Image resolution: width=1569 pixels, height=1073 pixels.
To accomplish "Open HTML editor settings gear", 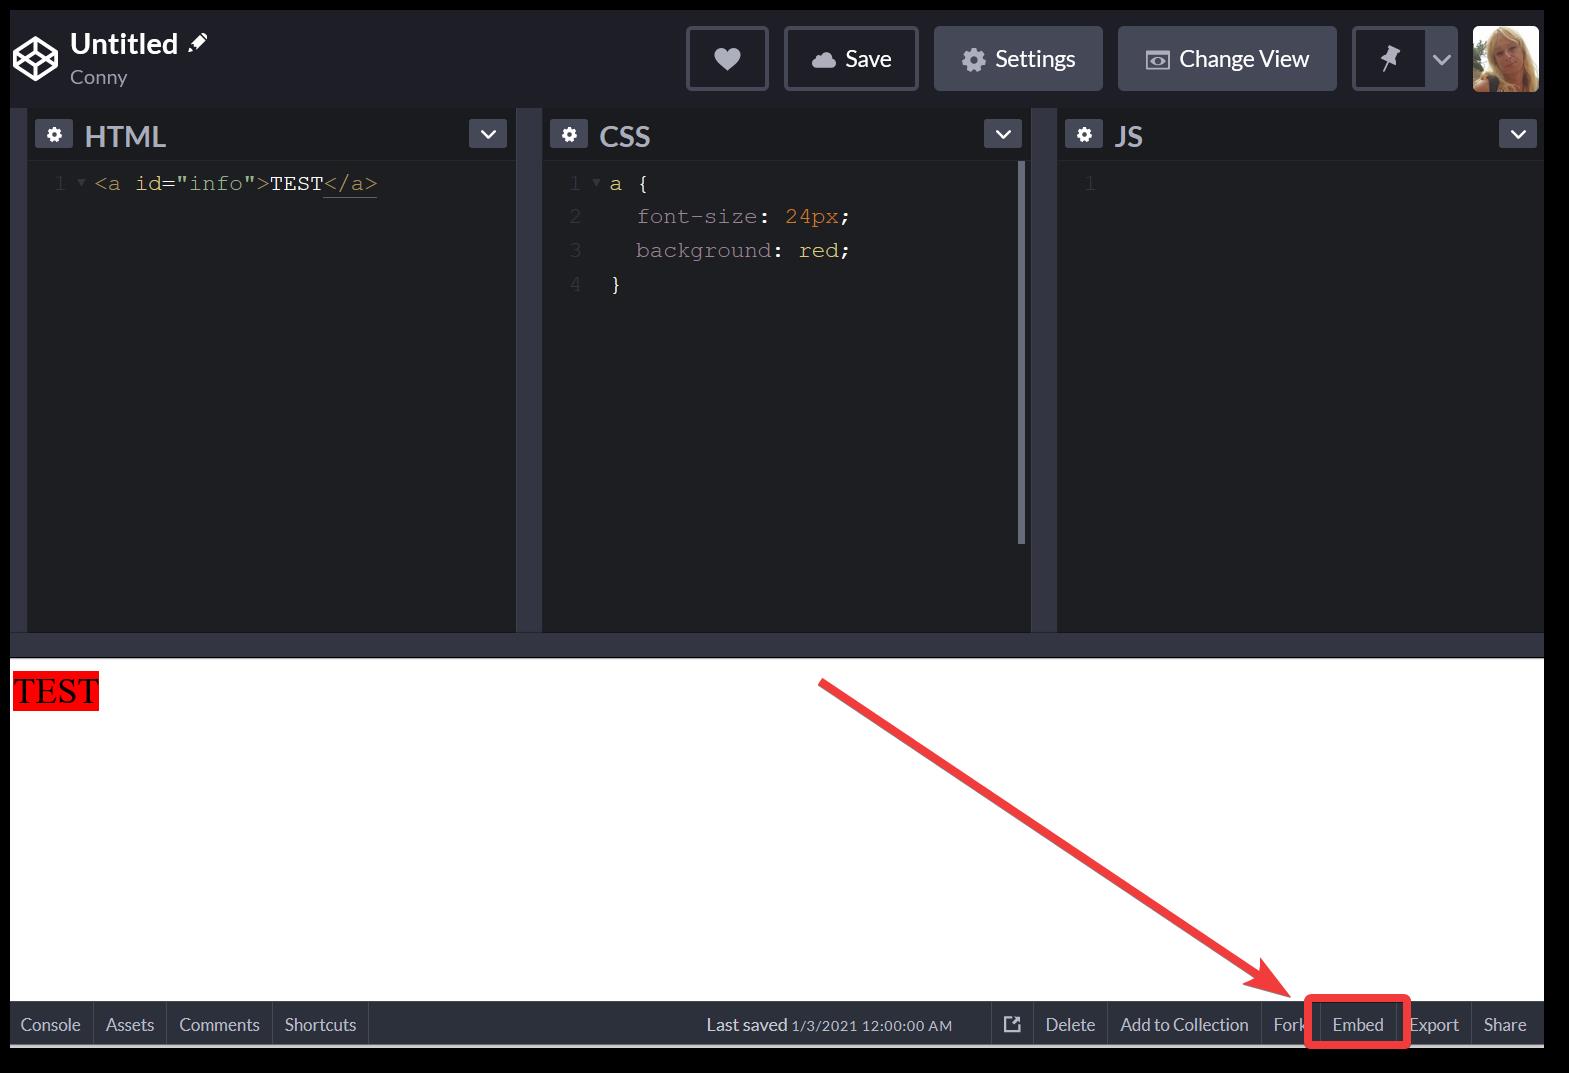I will (54, 134).
